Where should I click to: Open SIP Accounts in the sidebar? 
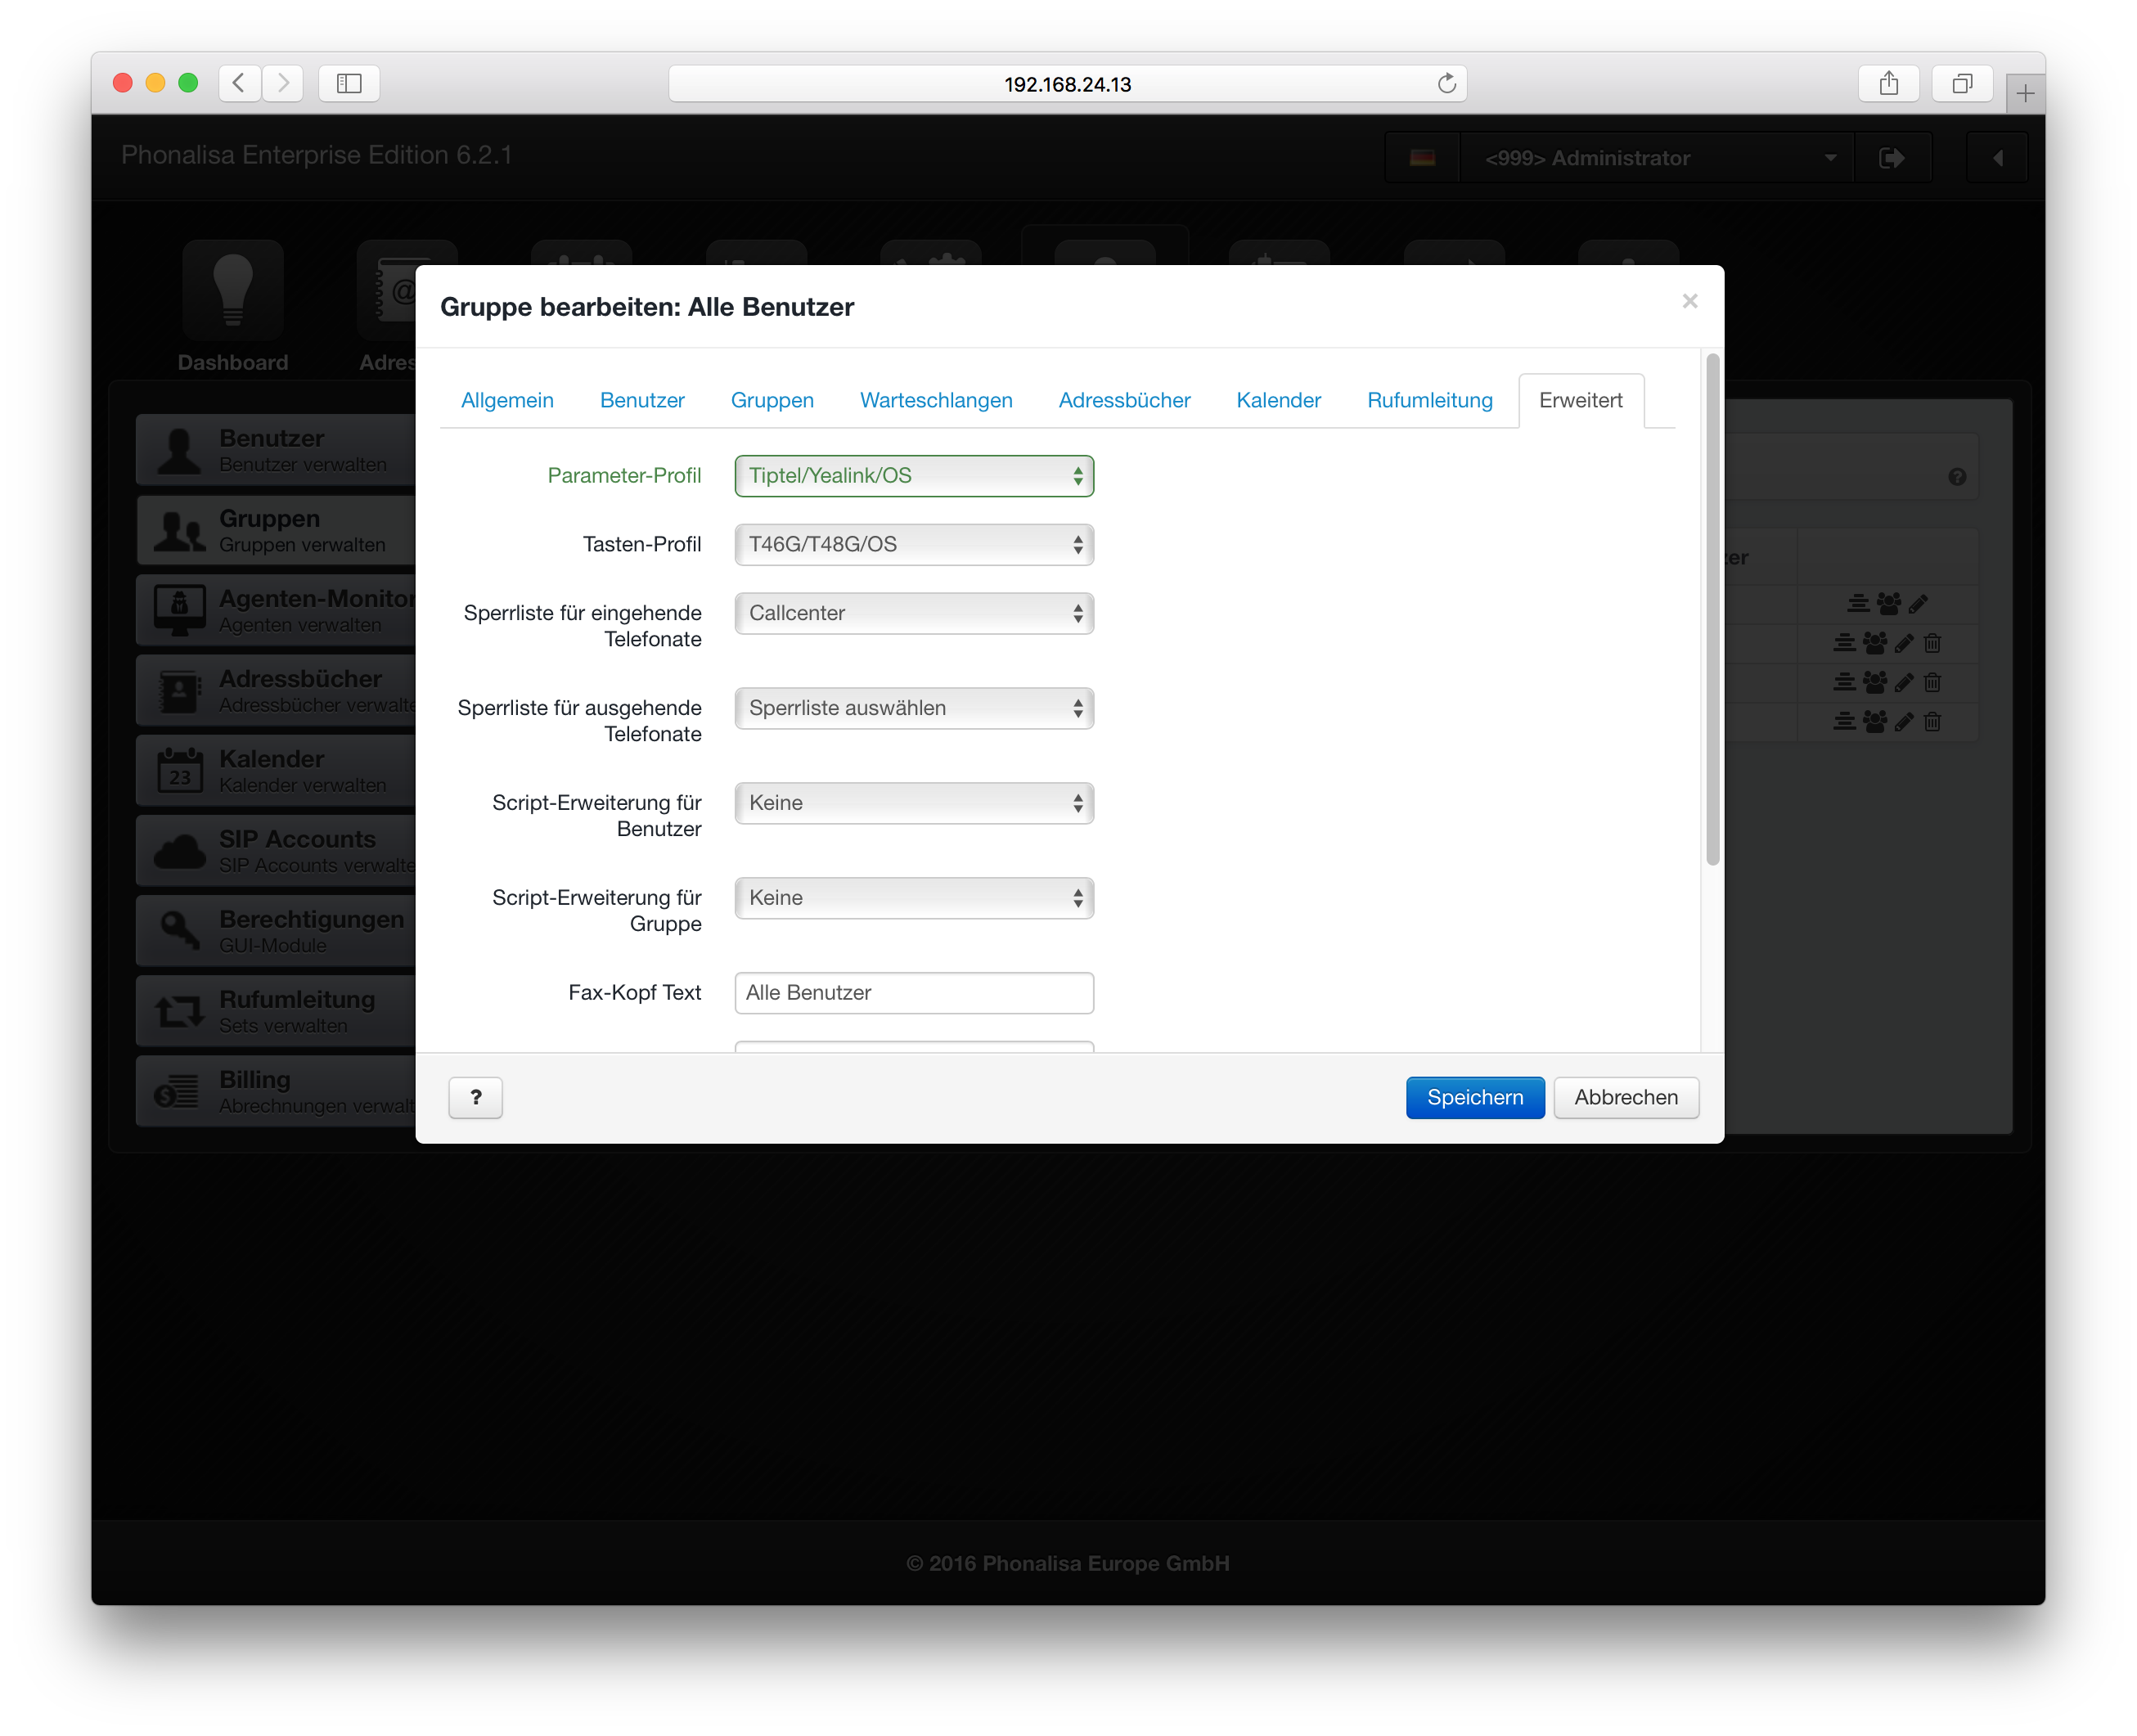(276, 850)
